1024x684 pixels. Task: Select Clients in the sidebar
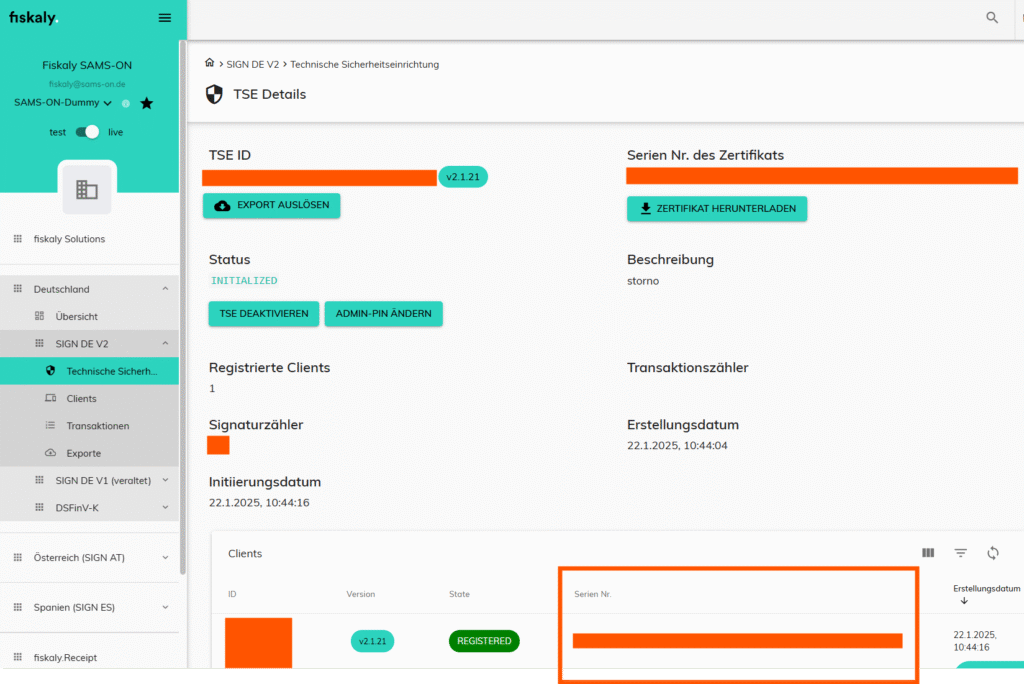pos(81,398)
